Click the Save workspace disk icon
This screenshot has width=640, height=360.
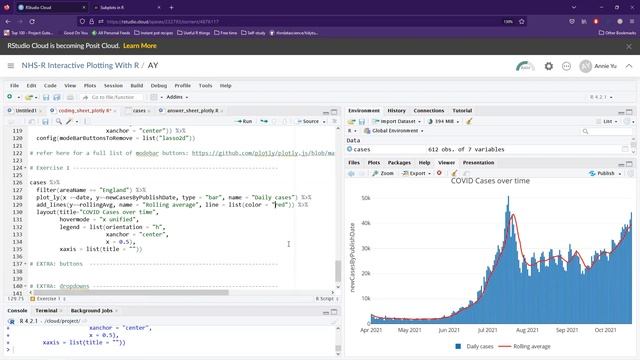coord(362,121)
